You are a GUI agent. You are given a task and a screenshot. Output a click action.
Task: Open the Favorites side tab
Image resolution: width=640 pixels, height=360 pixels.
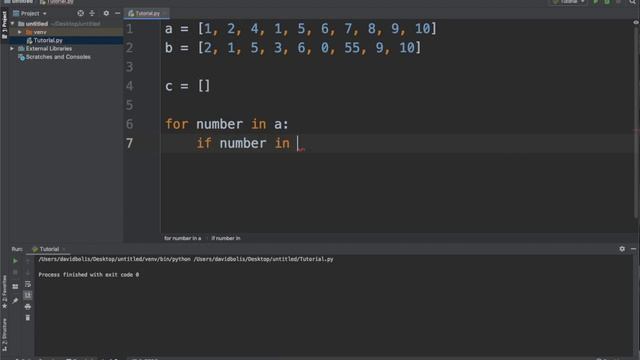(x=4, y=292)
